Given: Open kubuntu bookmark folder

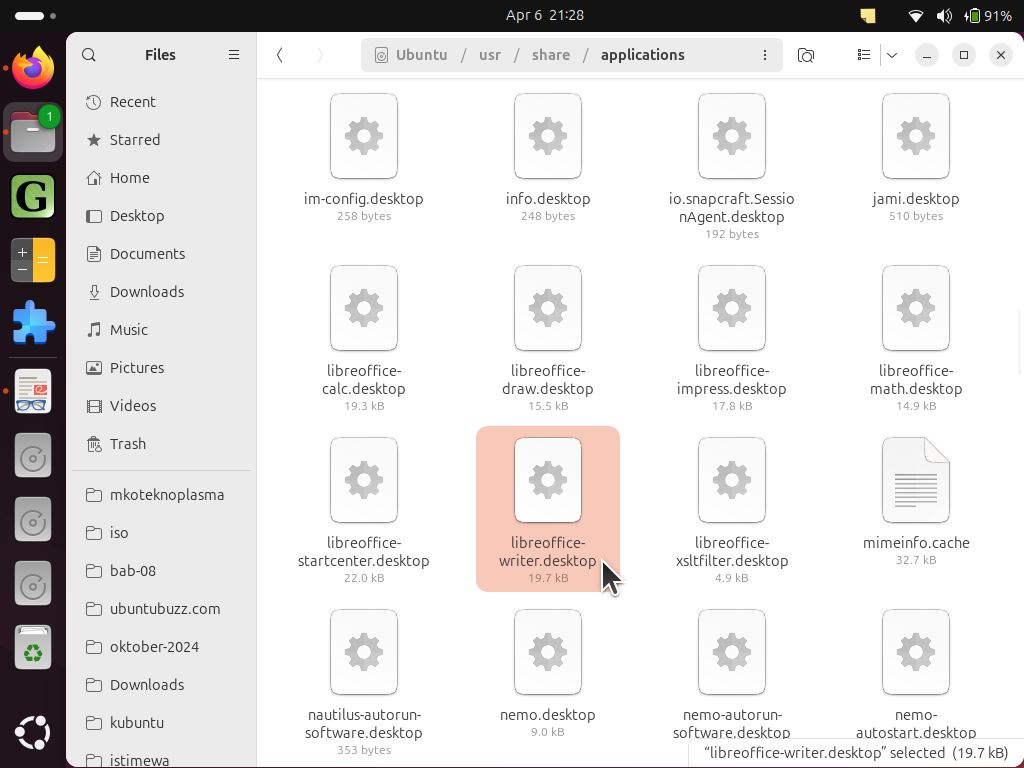Looking at the screenshot, I should (x=161, y=723).
